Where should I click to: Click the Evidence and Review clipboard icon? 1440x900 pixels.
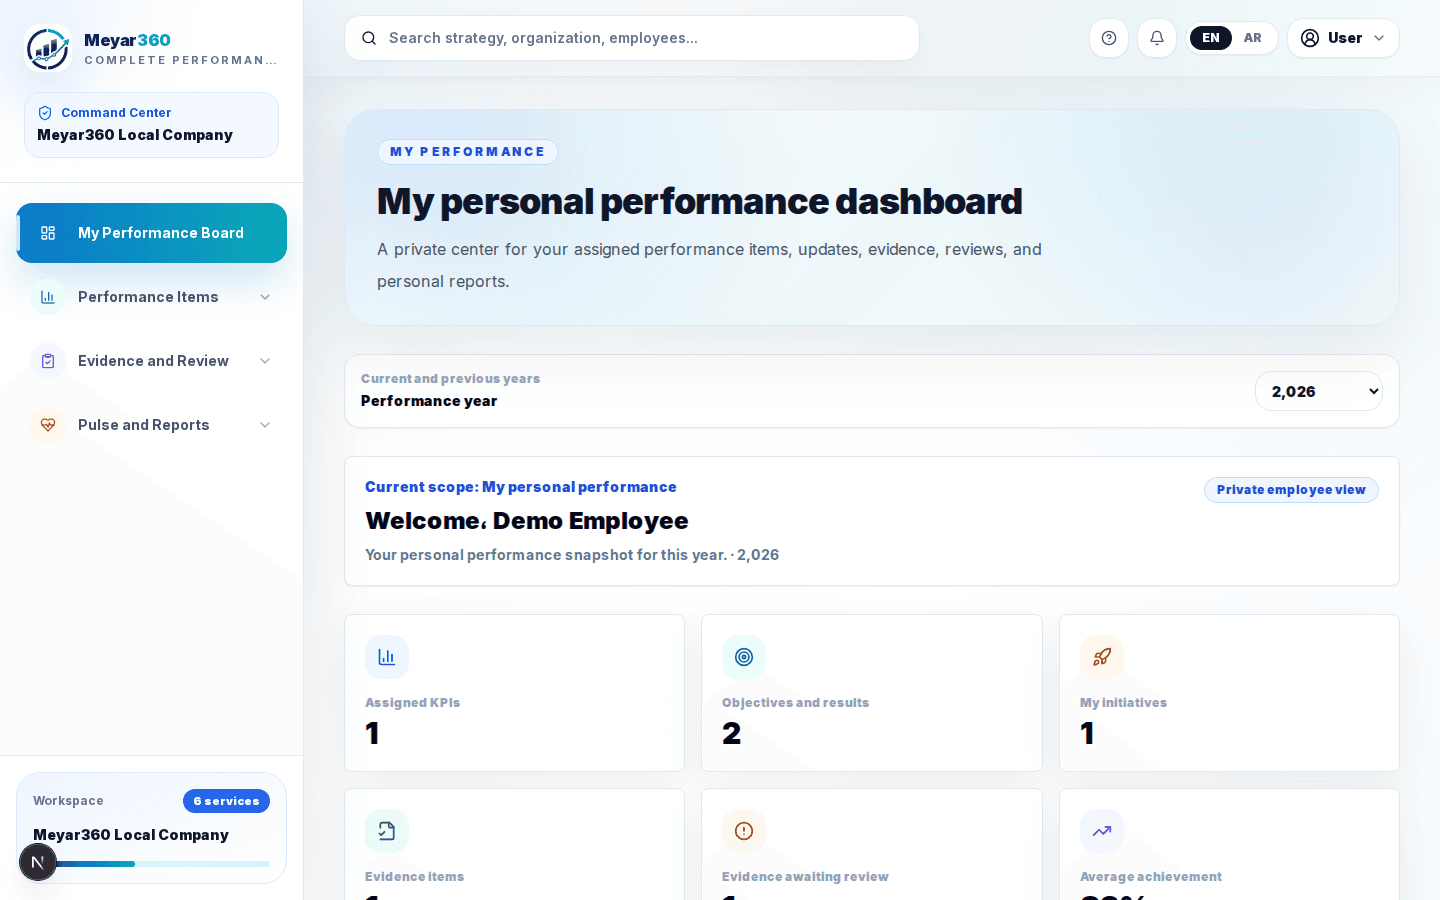(x=48, y=361)
